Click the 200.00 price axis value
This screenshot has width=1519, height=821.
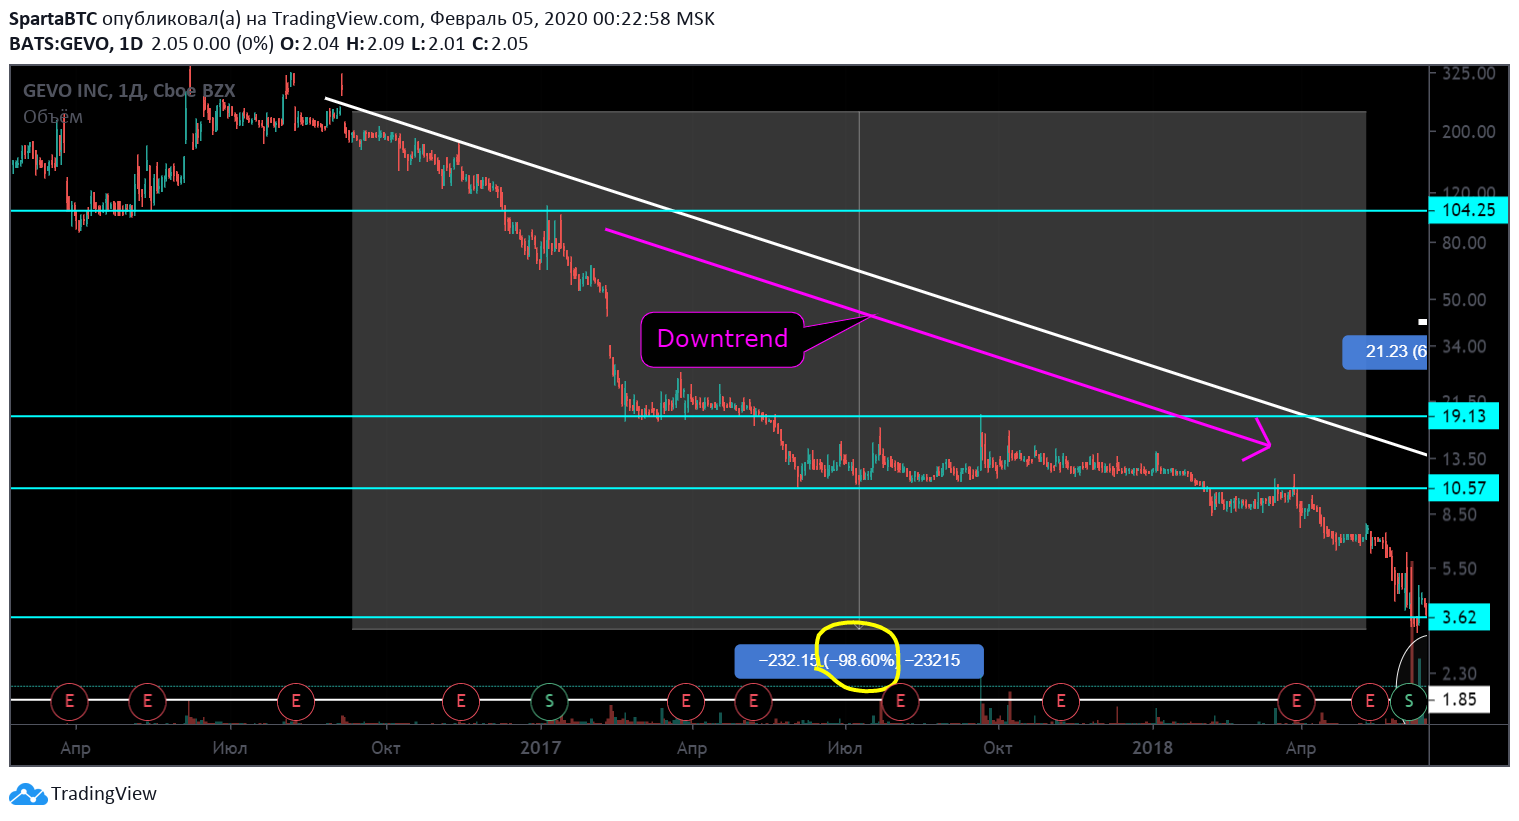click(1468, 132)
